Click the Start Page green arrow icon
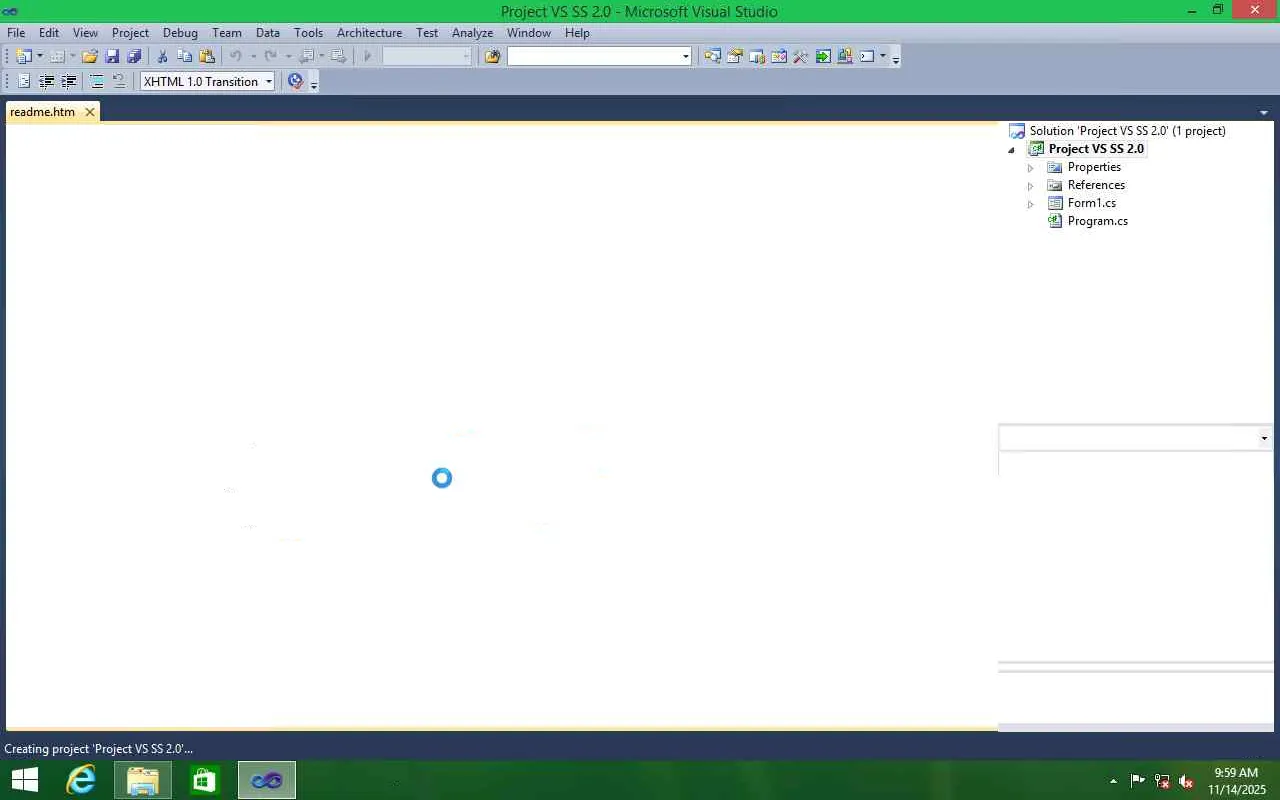This screenshot has width=1280, height=800. (823, 57)
